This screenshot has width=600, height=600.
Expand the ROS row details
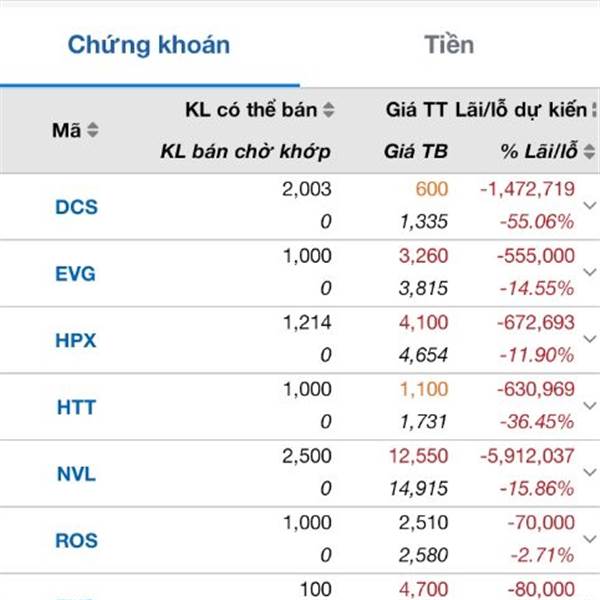tap(589, 539)
